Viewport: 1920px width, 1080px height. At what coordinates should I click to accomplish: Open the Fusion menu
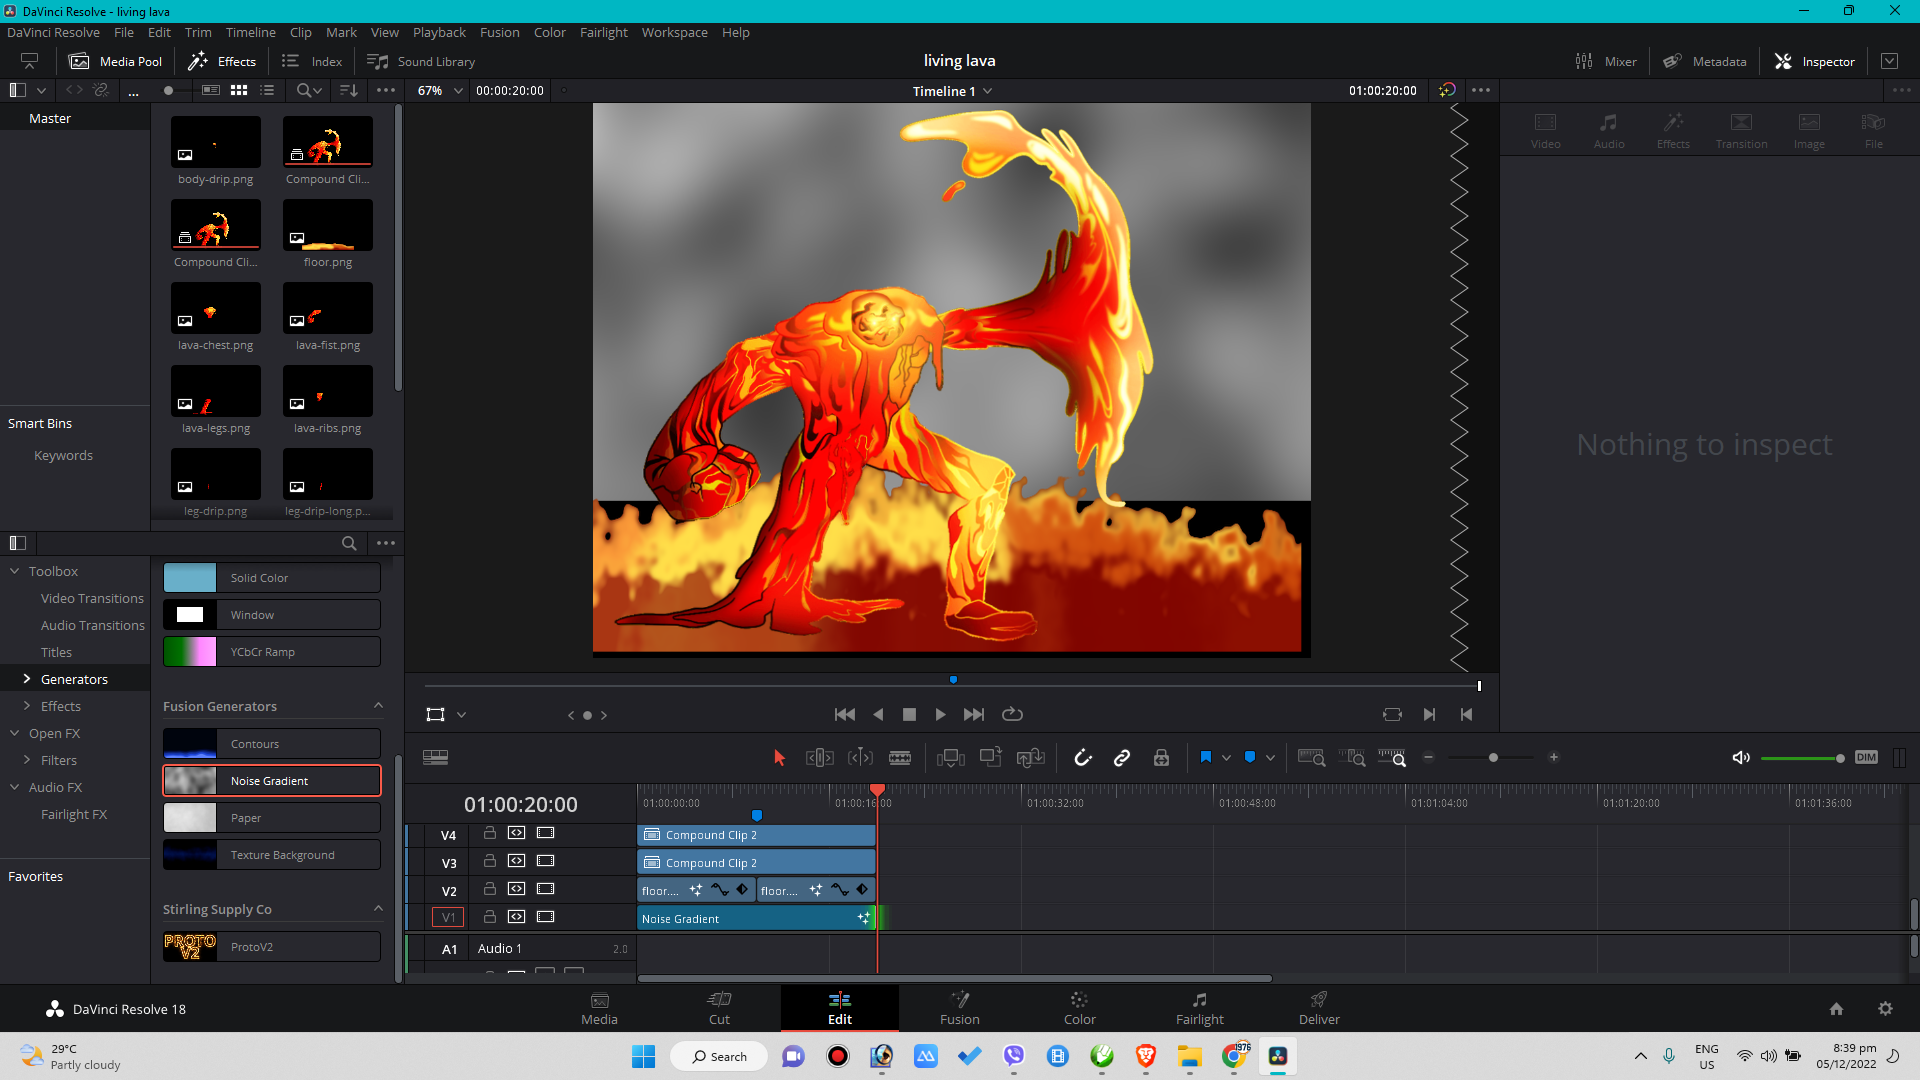click(x=499, y=33)
